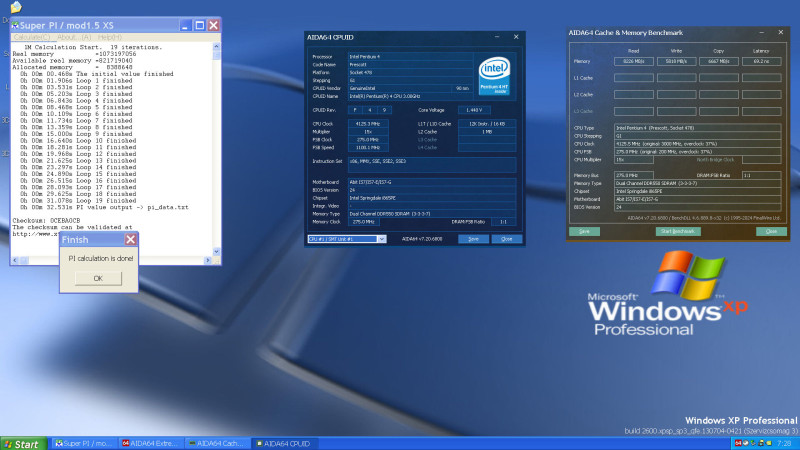Screen dimensions: 800x450
Task: Open the CPU #1 / SMT Unit #1 dropdown
Action: (x=382, y=239)
